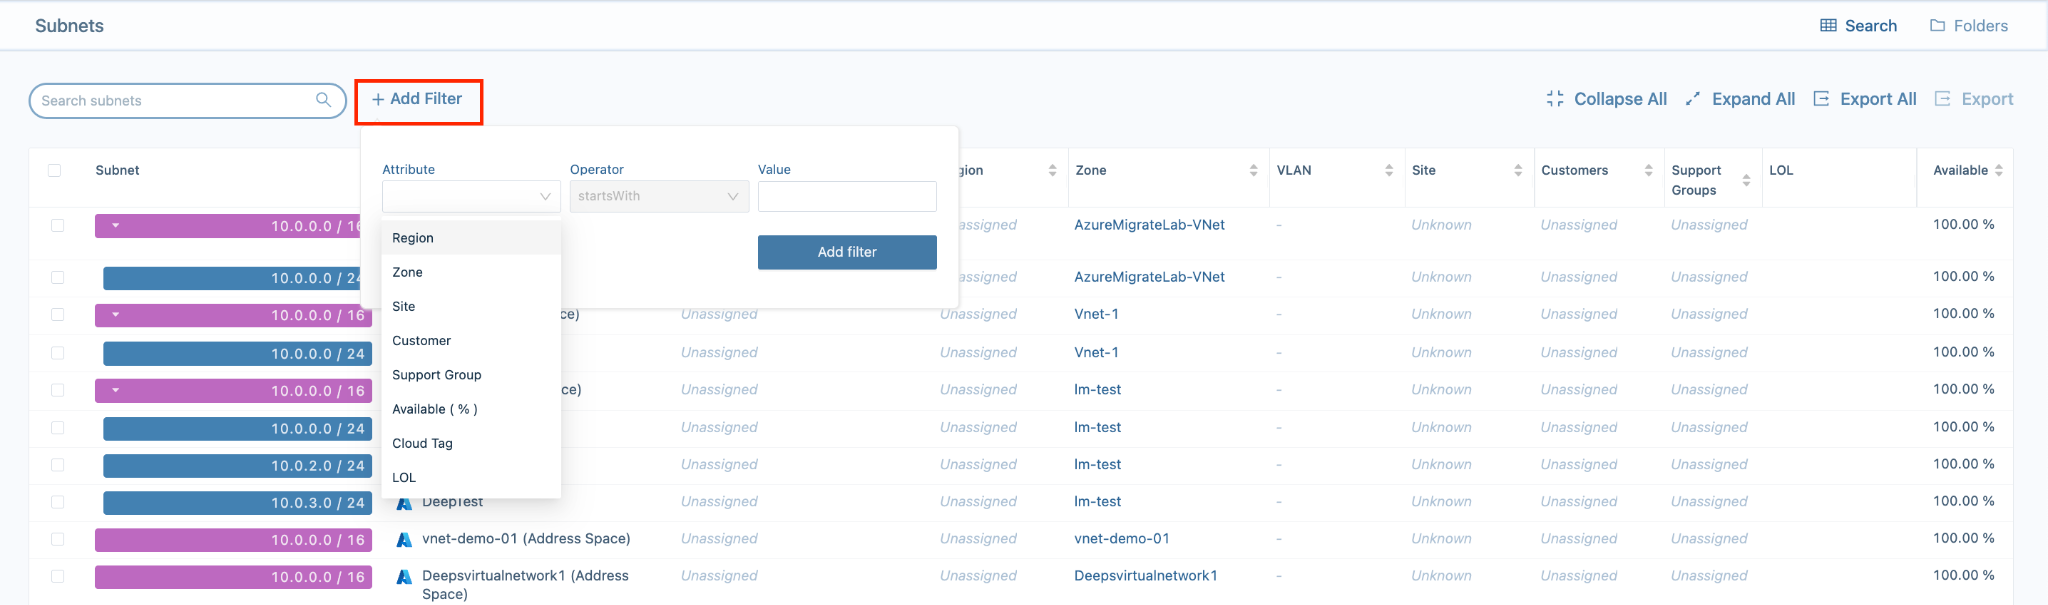Select LOL attribute option

click(x=471, y=478)
